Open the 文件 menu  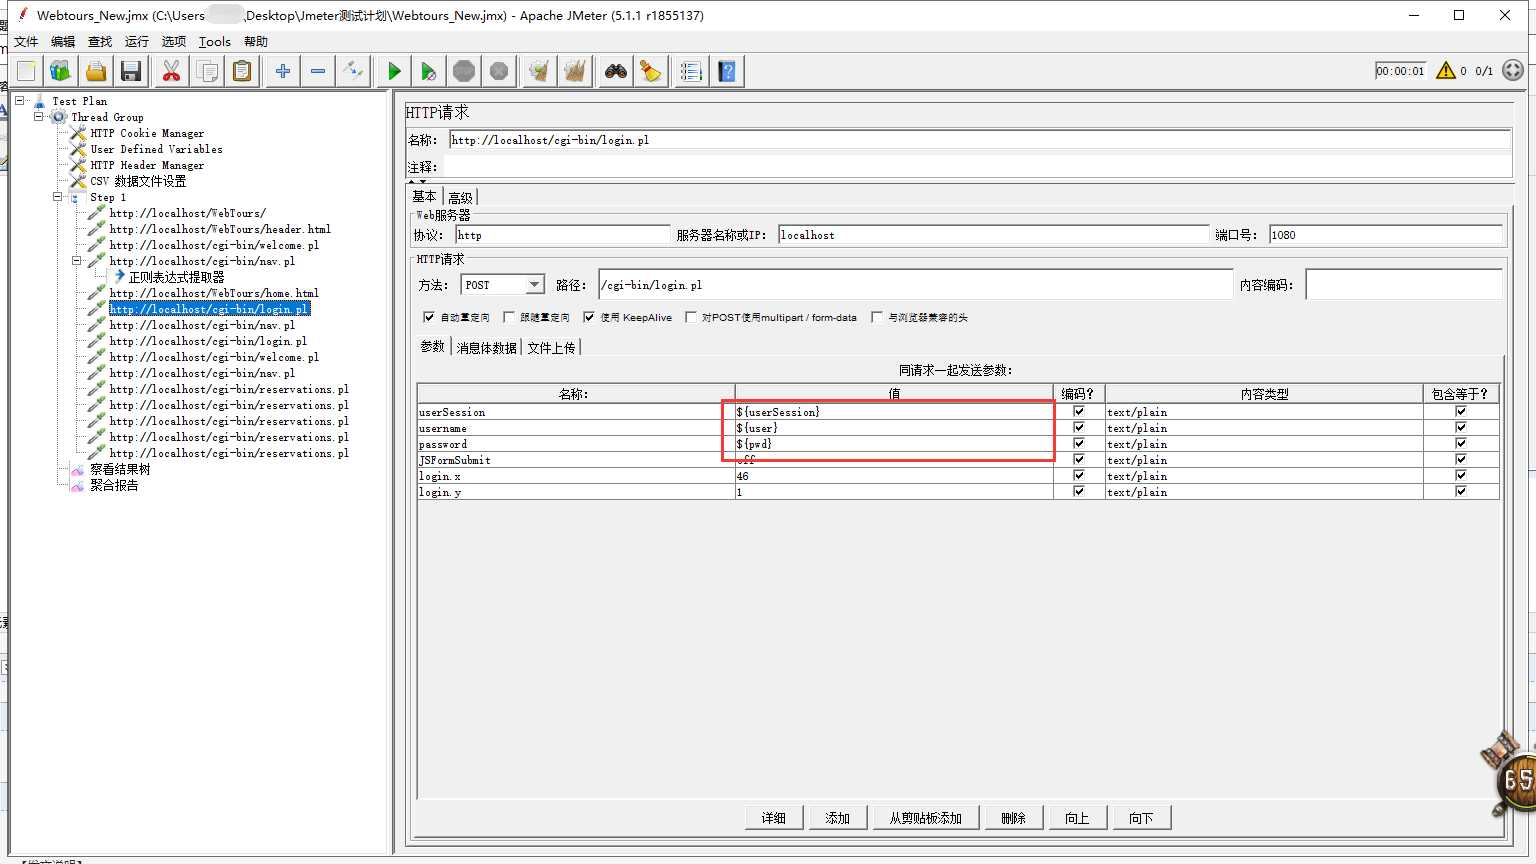[x=26, y=41]
